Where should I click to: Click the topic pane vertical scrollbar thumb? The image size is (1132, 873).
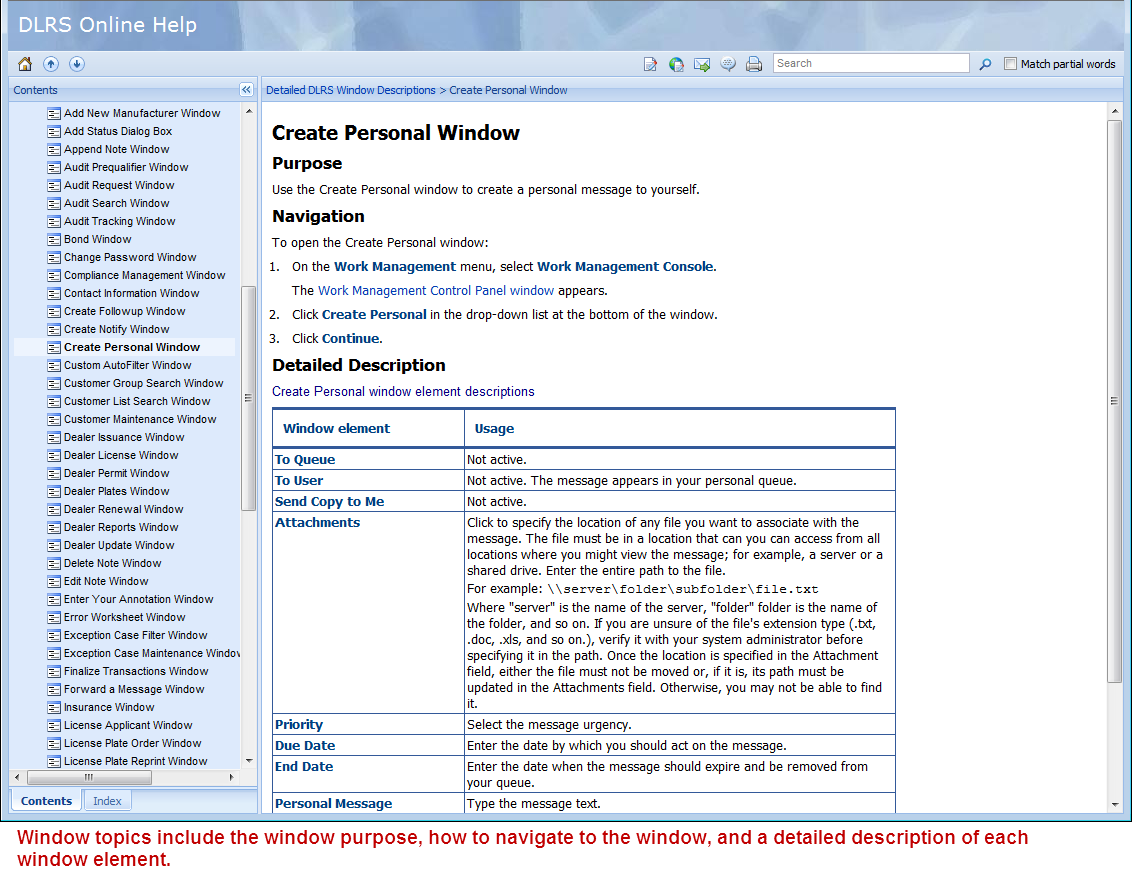[1114, 401]
